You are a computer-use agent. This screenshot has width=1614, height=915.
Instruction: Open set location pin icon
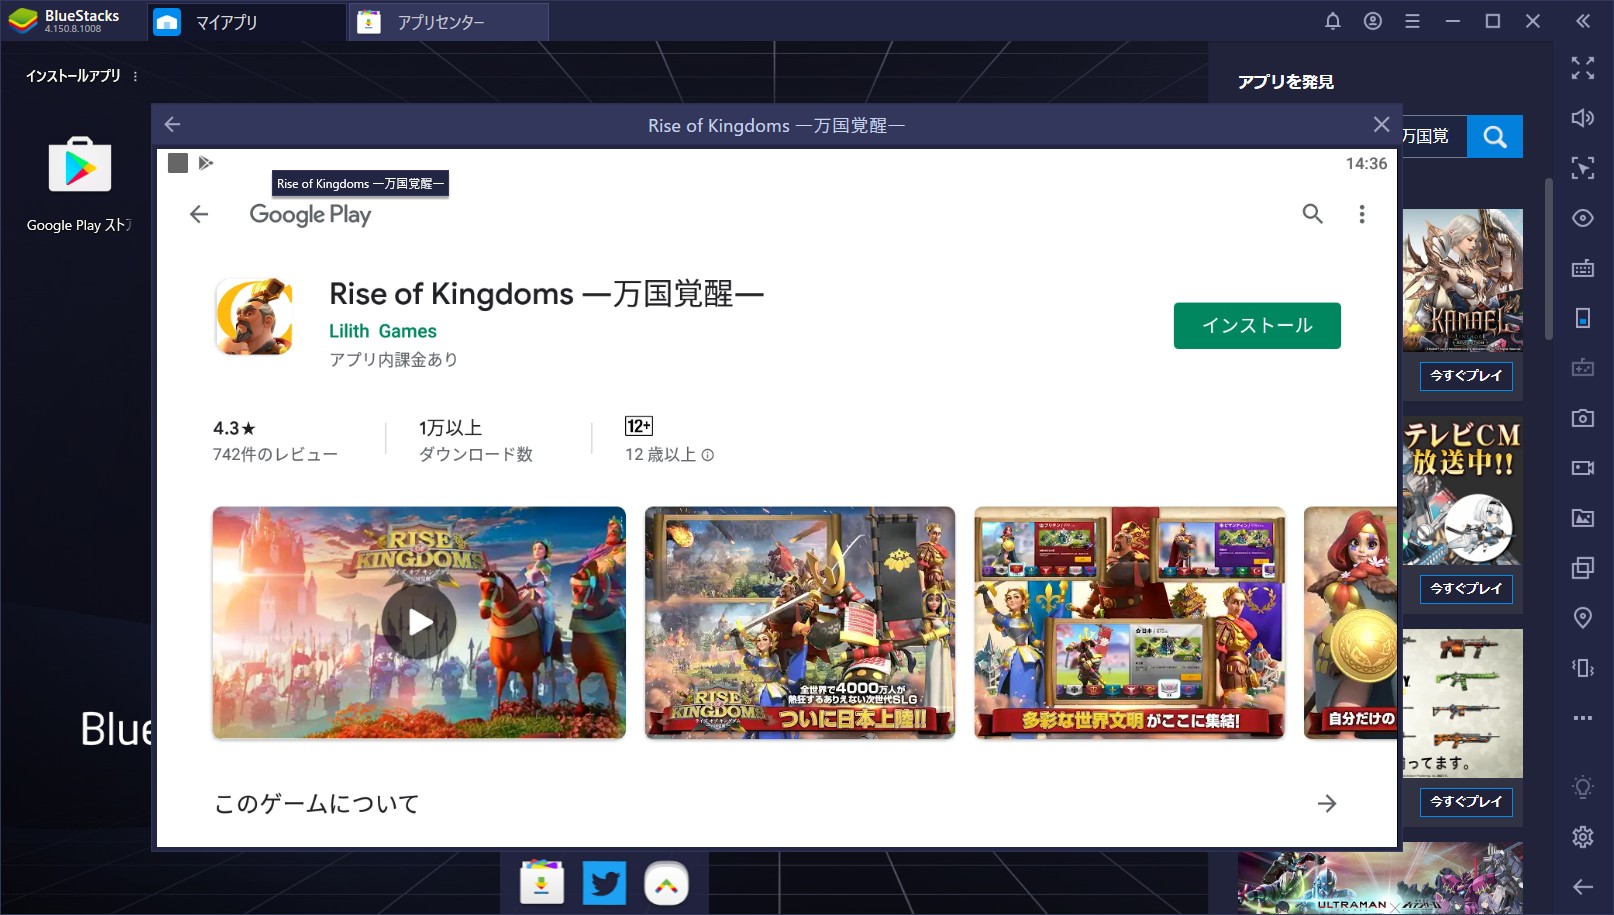[1582, 618]
